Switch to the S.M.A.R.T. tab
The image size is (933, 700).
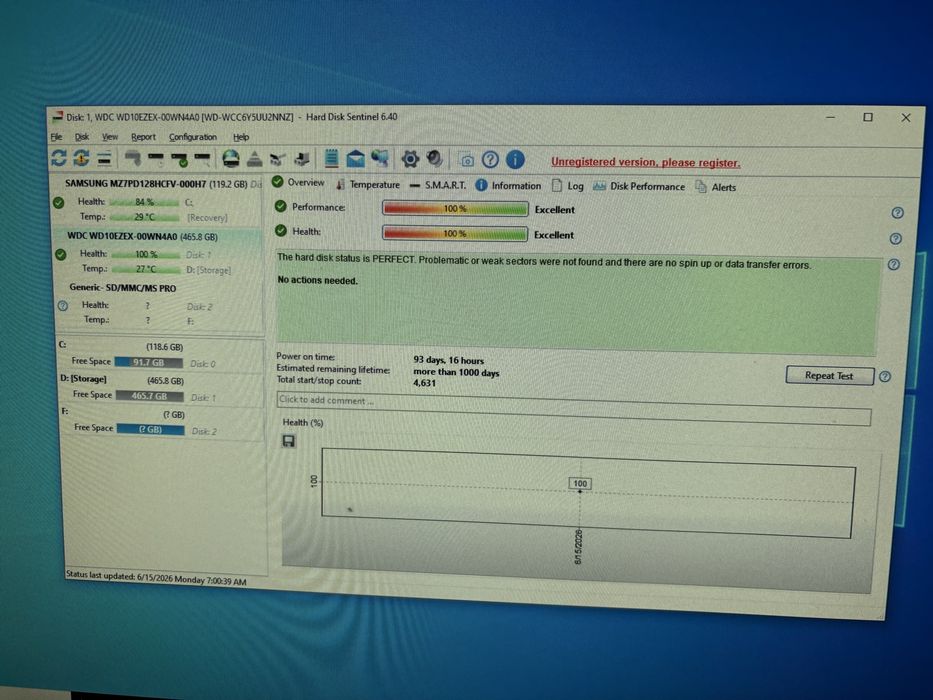(438, 185)
